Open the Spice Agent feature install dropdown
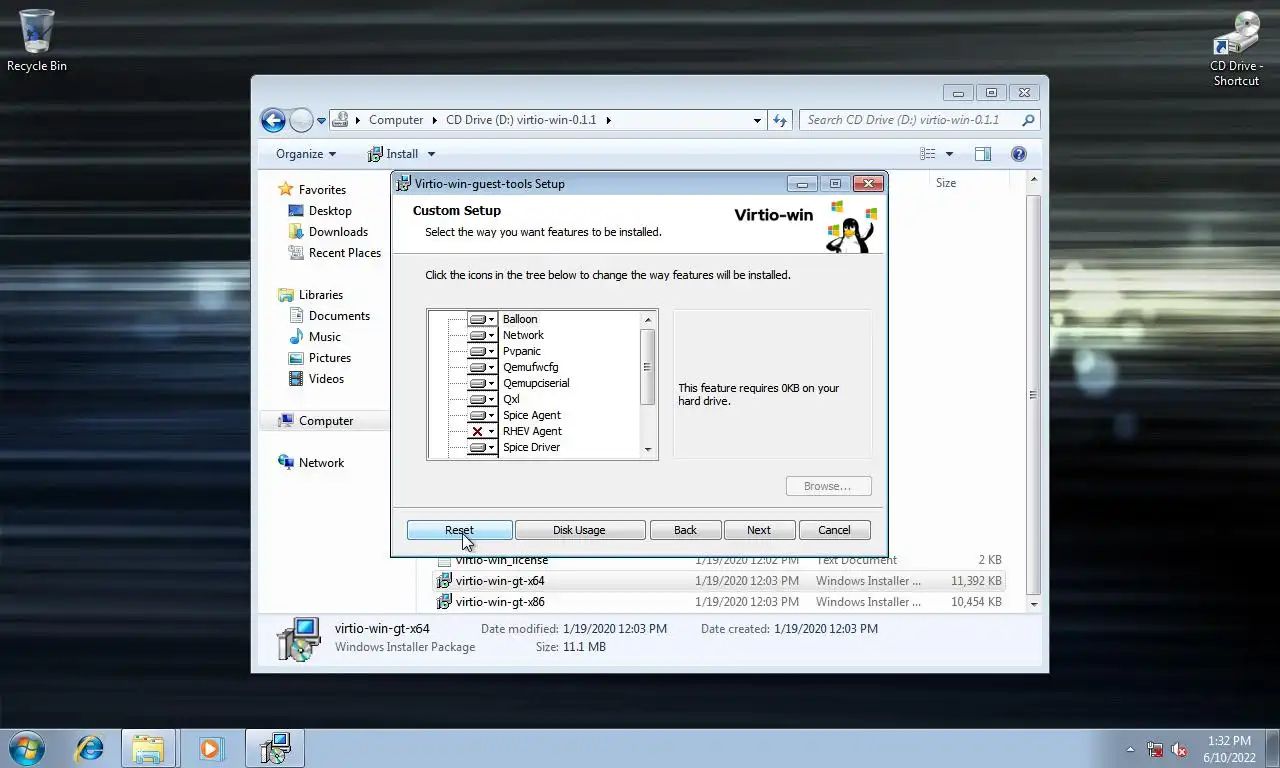1280x768 pixels. 482,415
